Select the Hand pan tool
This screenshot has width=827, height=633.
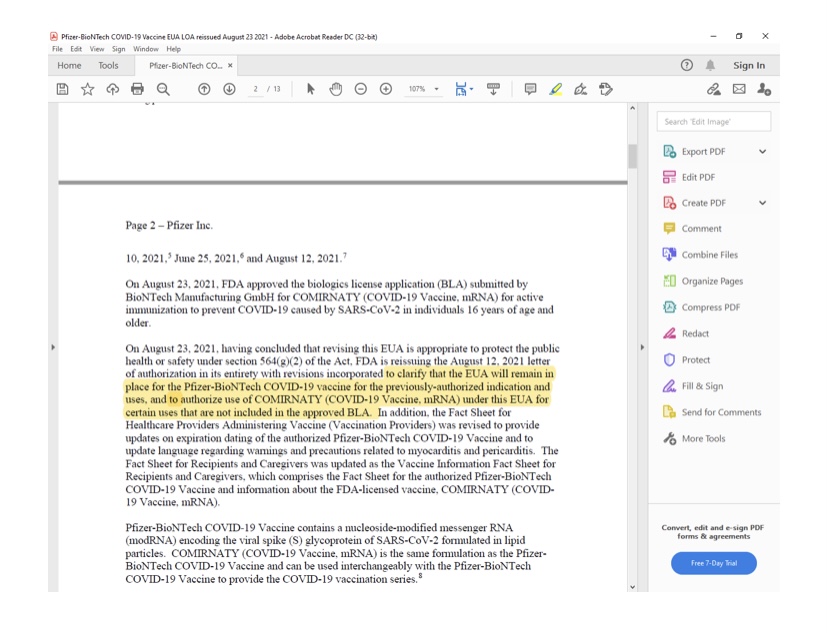[335, 89]
